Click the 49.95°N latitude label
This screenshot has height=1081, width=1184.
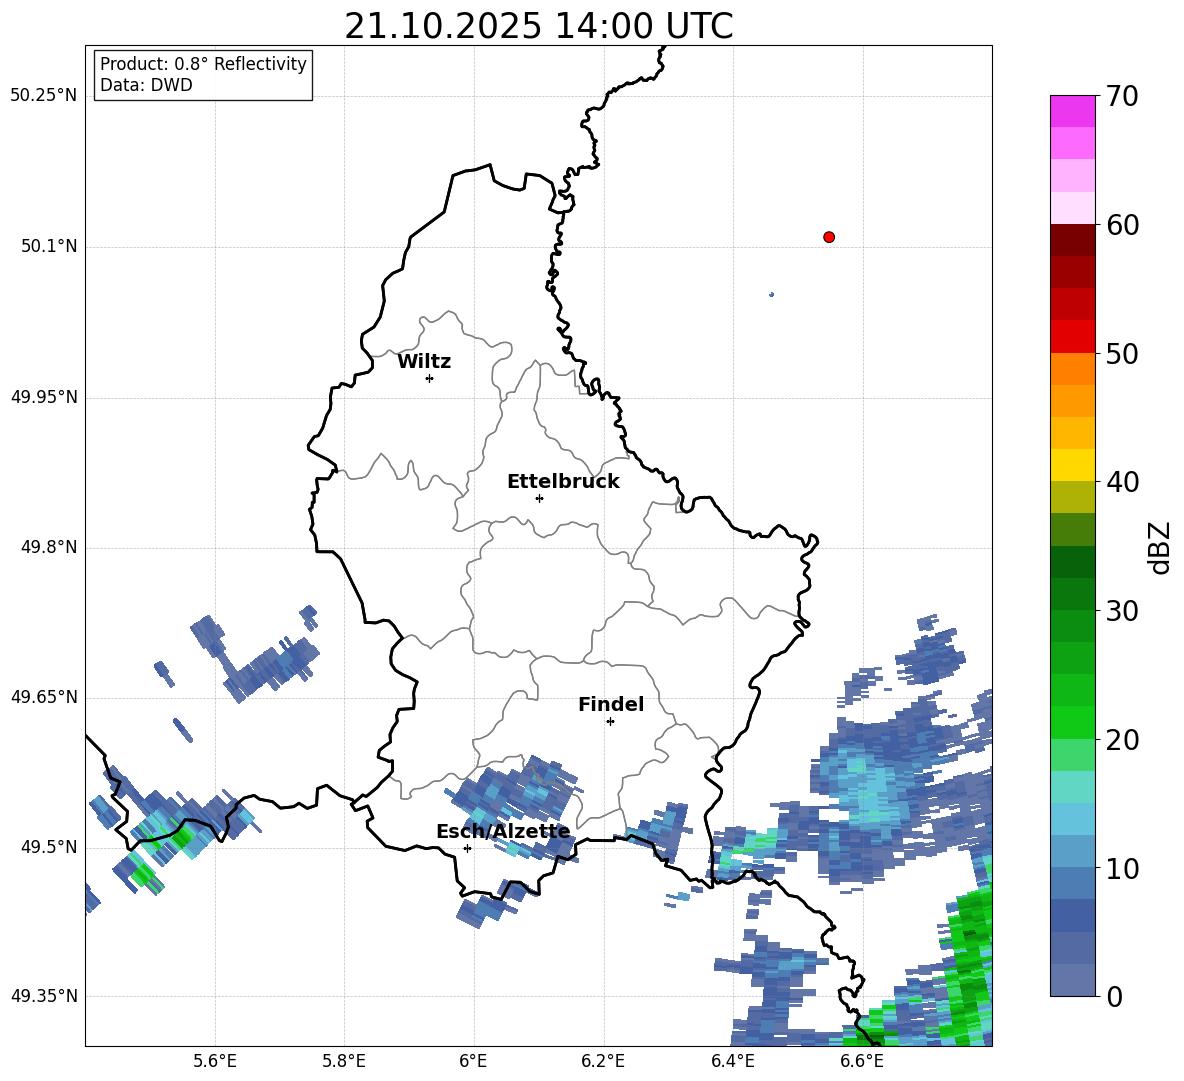(x=44, y=397)
